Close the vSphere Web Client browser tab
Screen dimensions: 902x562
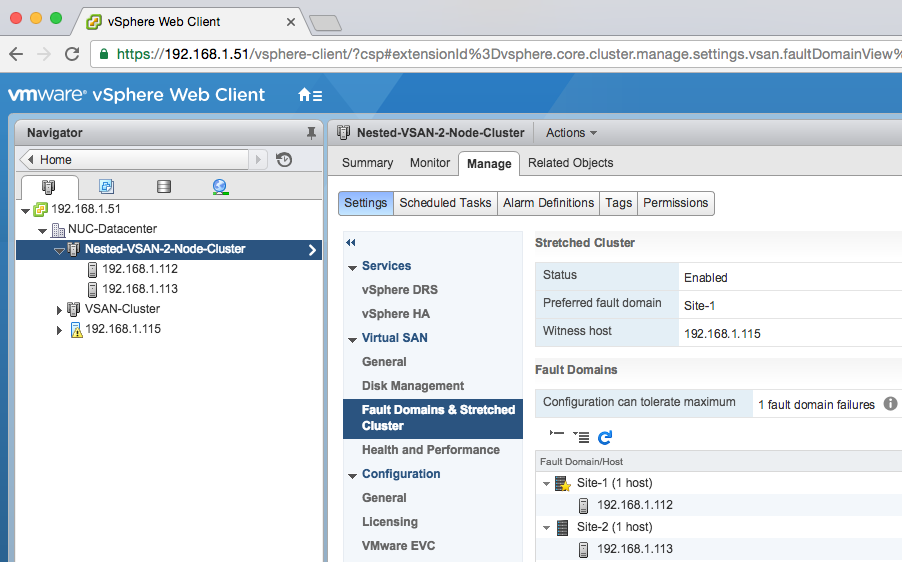point(291,22)
